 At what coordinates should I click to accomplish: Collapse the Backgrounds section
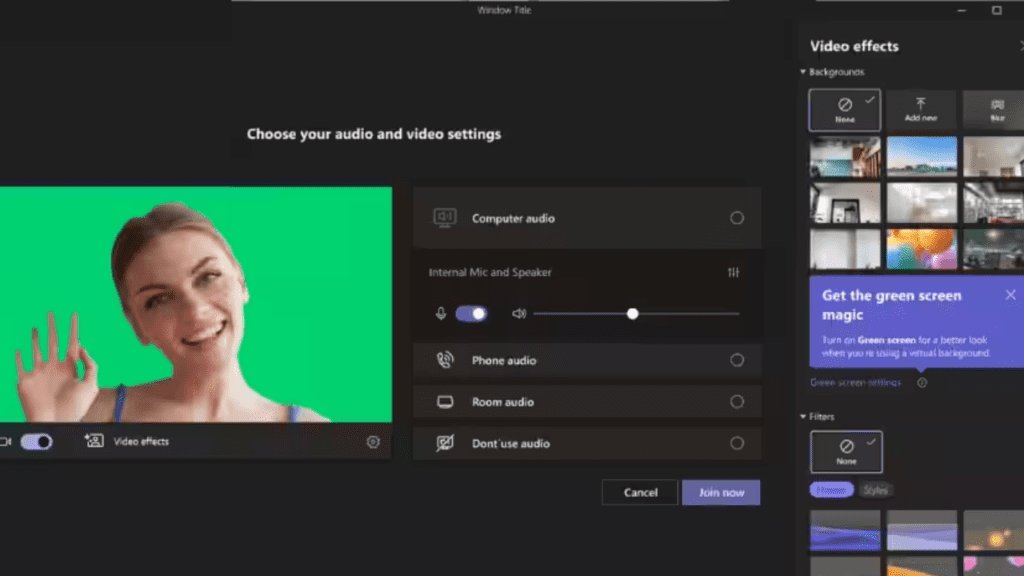coord(803,72)
